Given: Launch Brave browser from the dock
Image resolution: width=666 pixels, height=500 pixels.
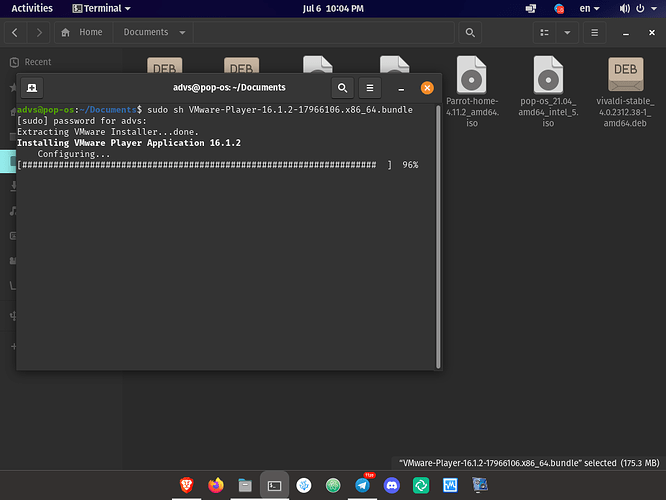Looking at the screenshot, I should click(186, 485).
